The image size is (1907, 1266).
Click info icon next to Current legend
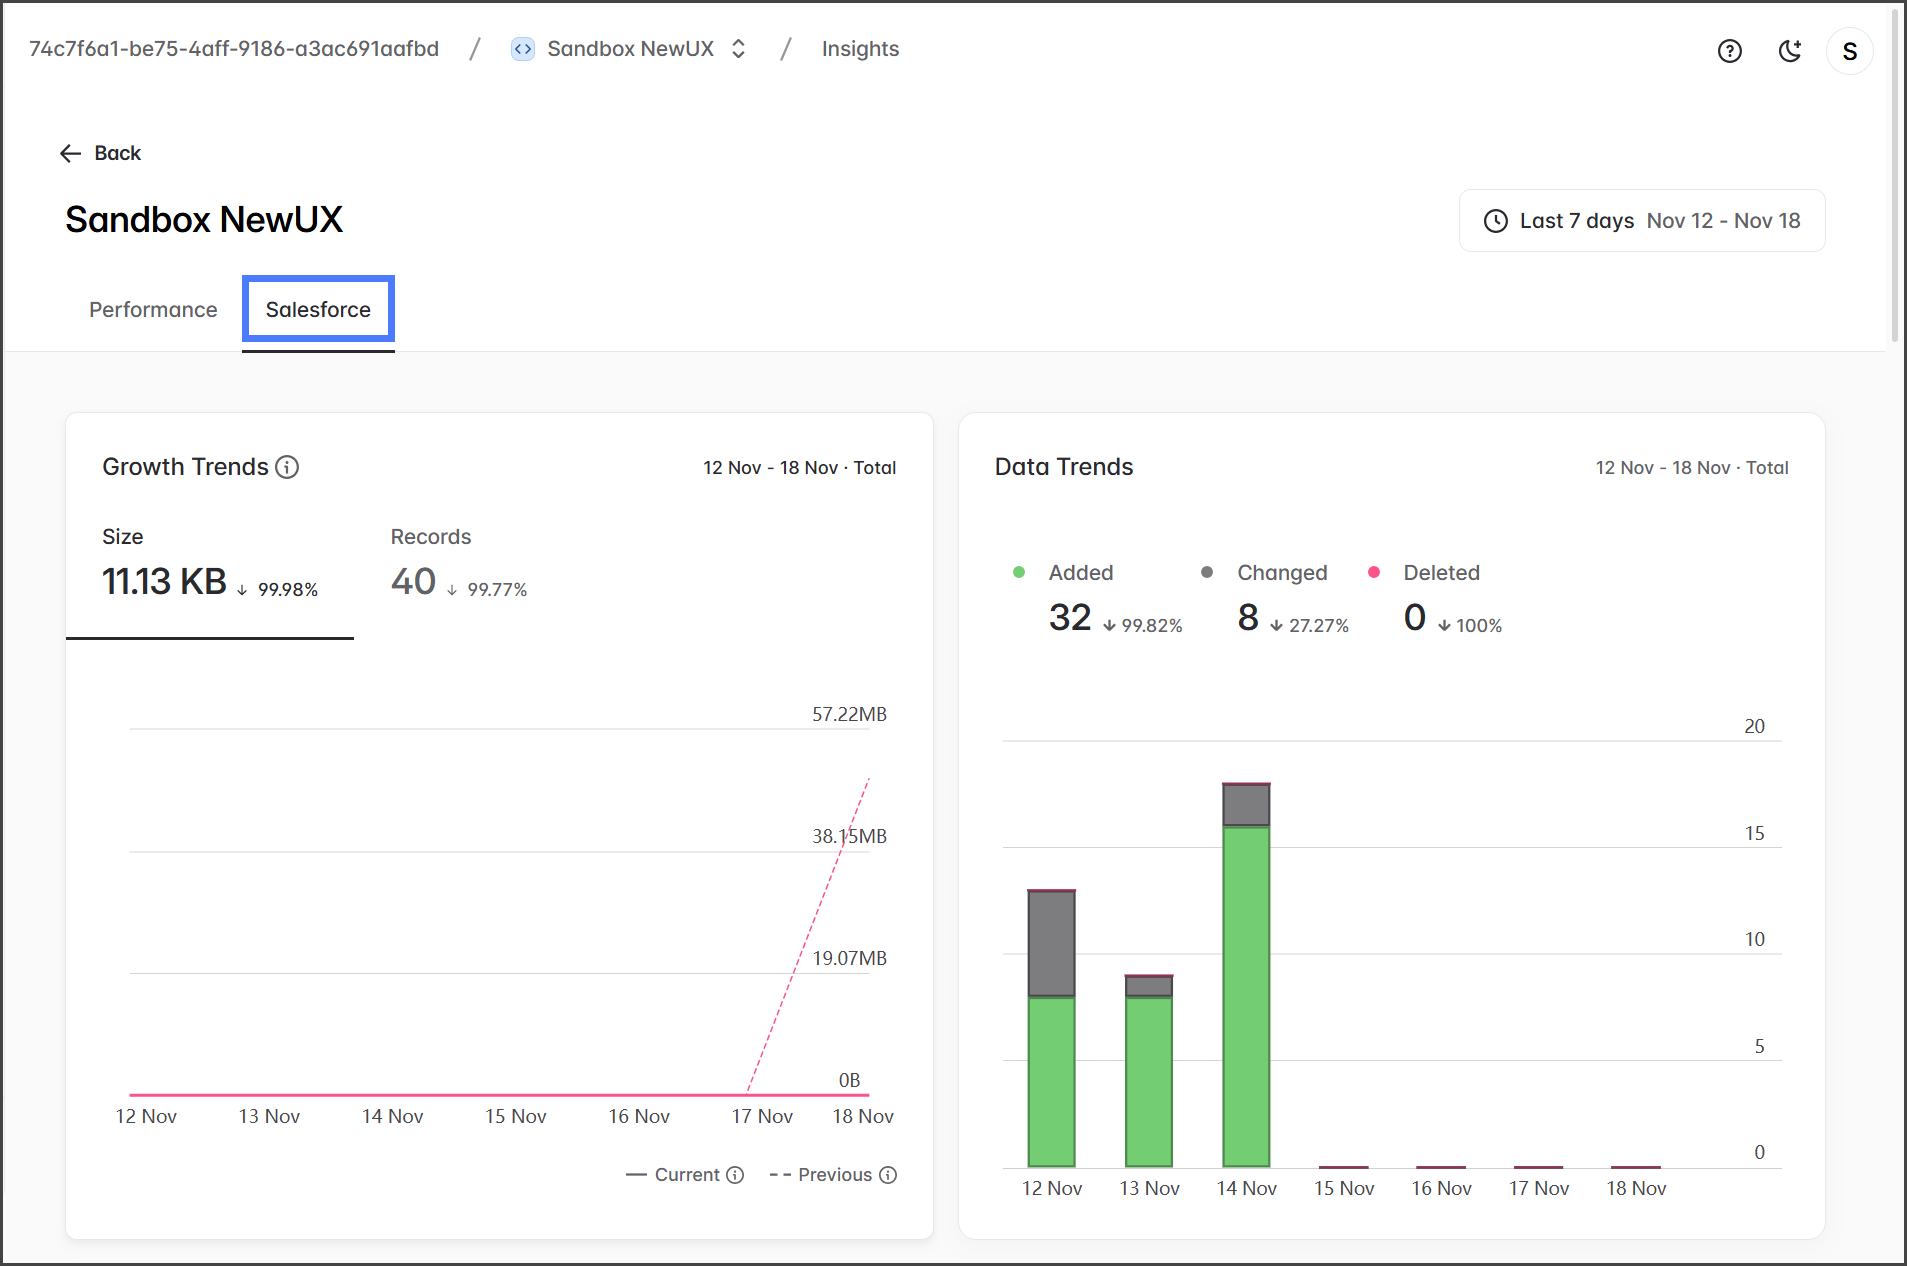point(735,1175)
